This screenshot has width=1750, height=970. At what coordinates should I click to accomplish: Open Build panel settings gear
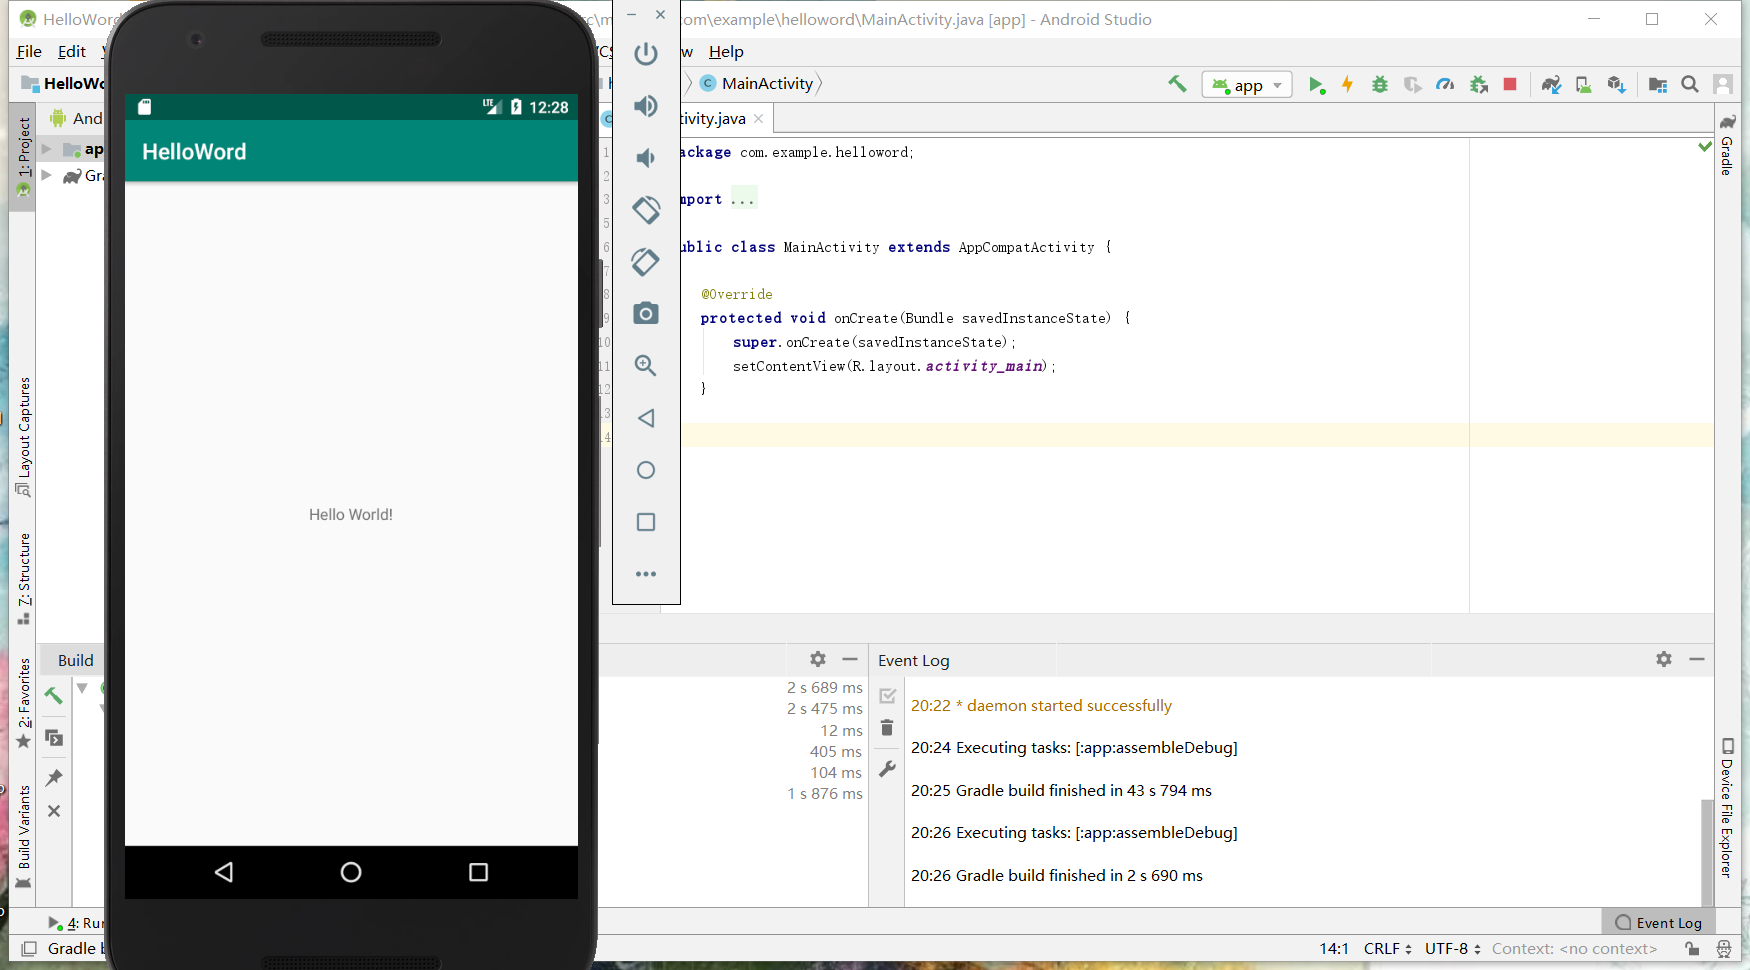818,659
